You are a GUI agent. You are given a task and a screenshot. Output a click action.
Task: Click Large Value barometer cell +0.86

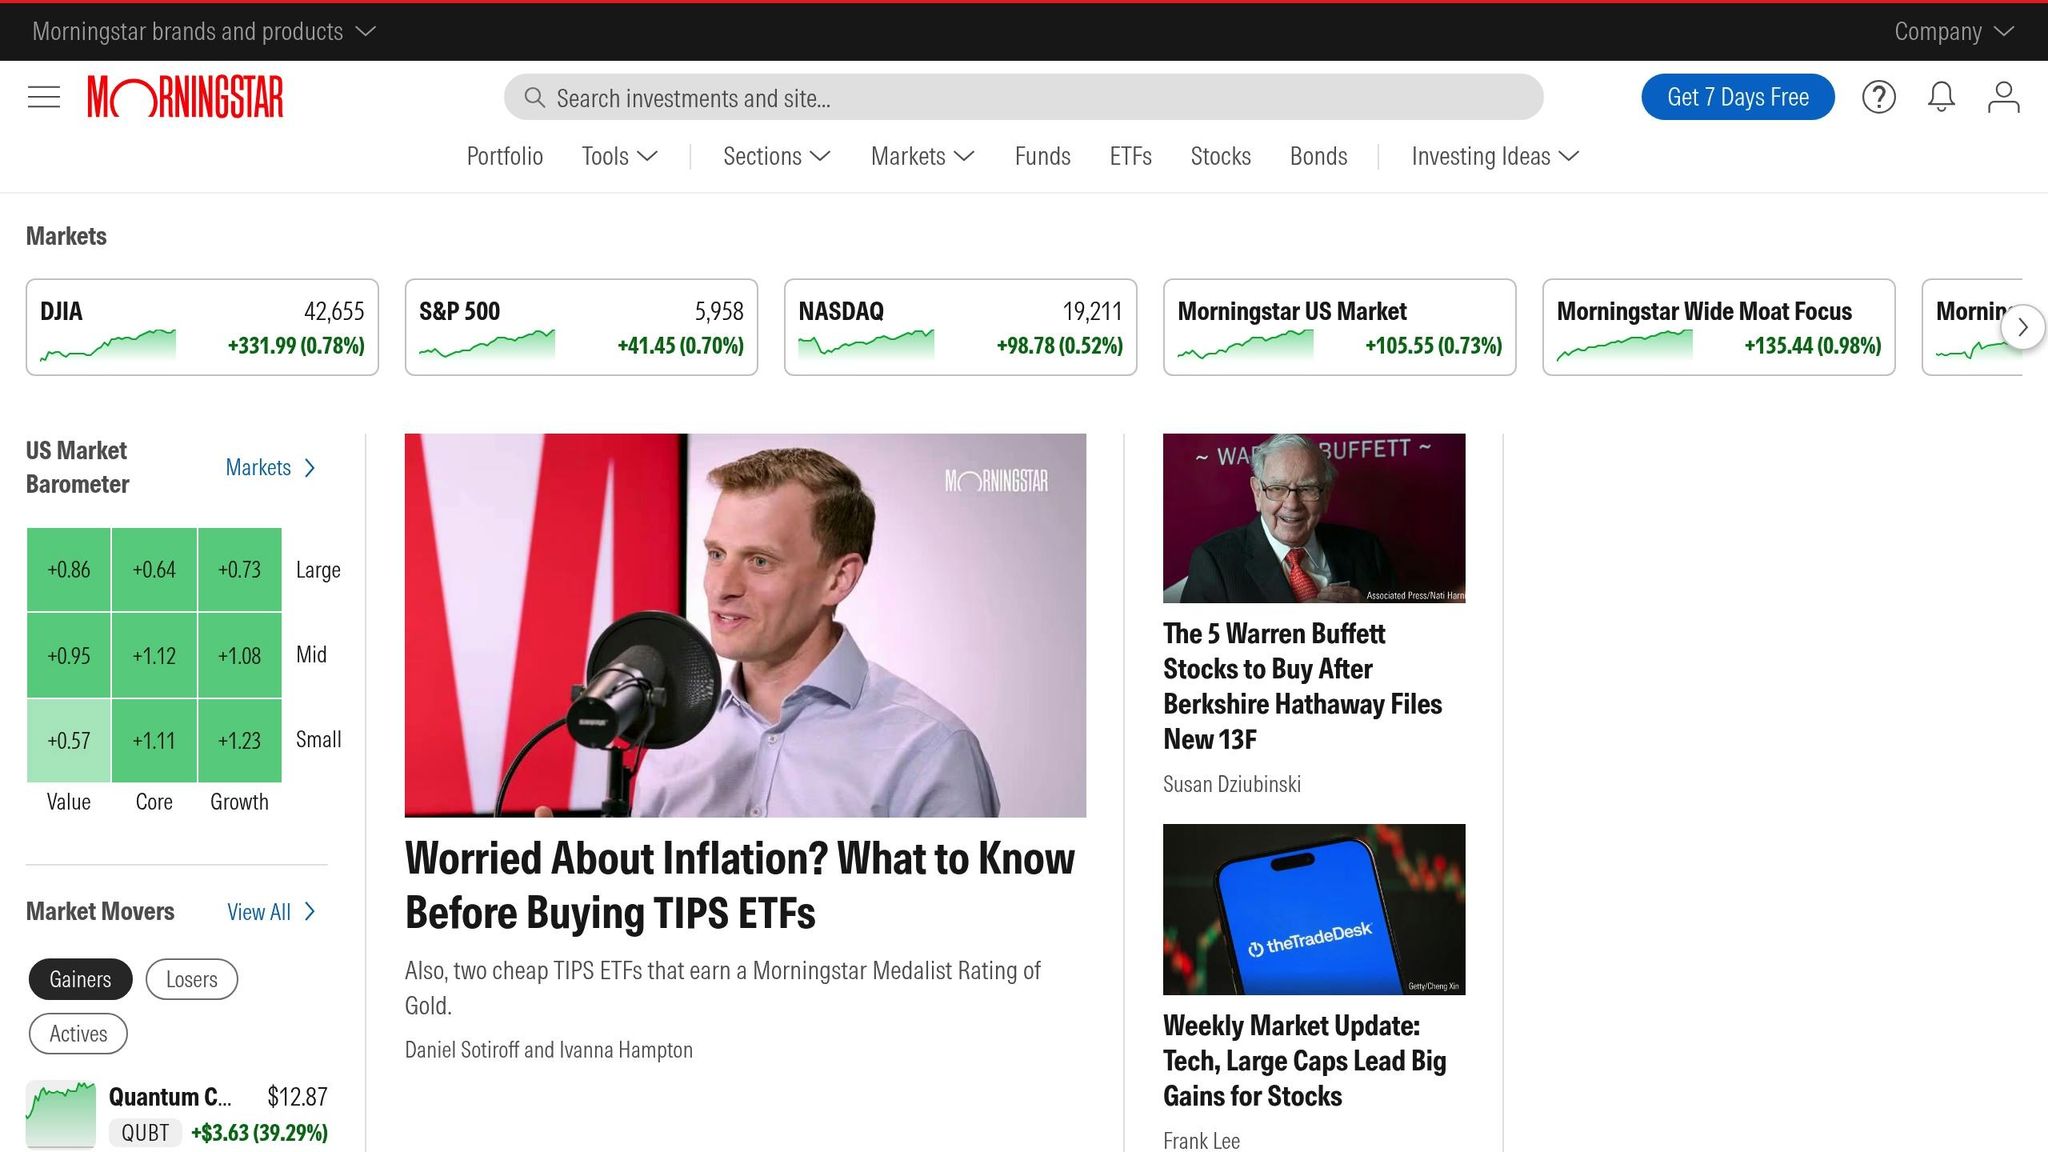pos(68,569)
